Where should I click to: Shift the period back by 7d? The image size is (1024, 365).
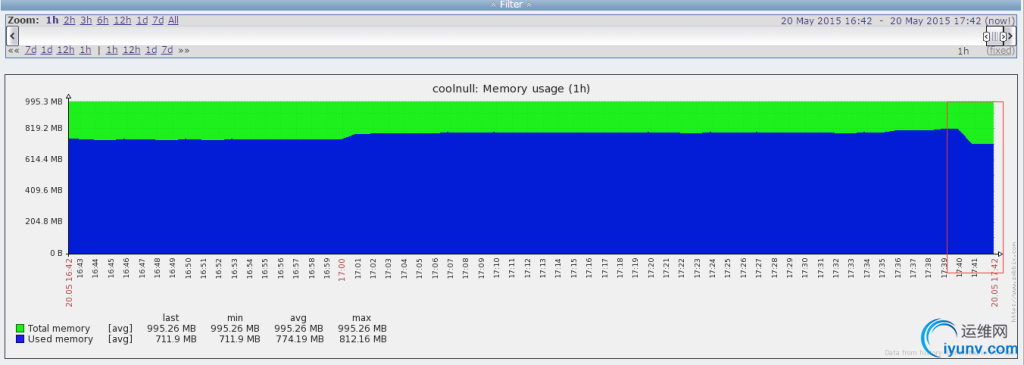(x=30, y=50)
